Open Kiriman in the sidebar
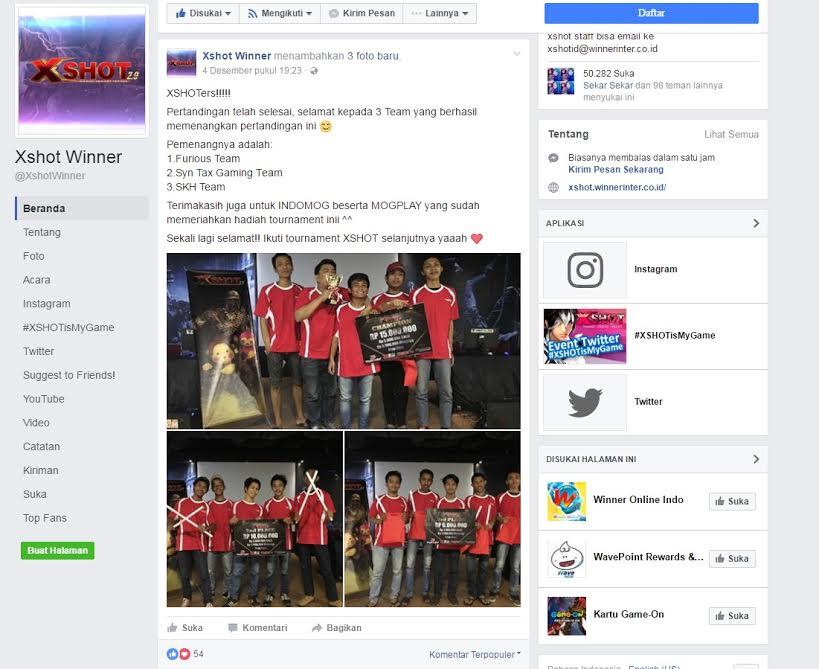Viewport: 819px width, 669px height. (40, 470)
